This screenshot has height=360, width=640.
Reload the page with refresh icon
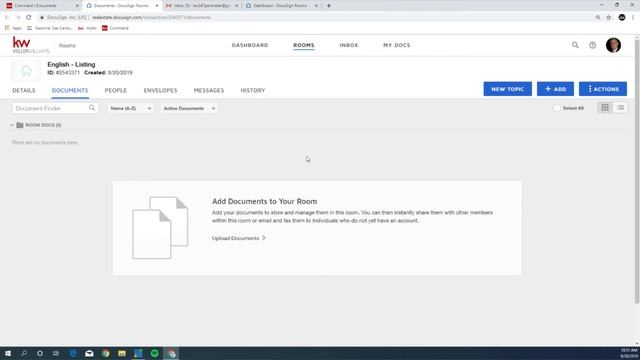pyautogui.click(x=29, y=18)
